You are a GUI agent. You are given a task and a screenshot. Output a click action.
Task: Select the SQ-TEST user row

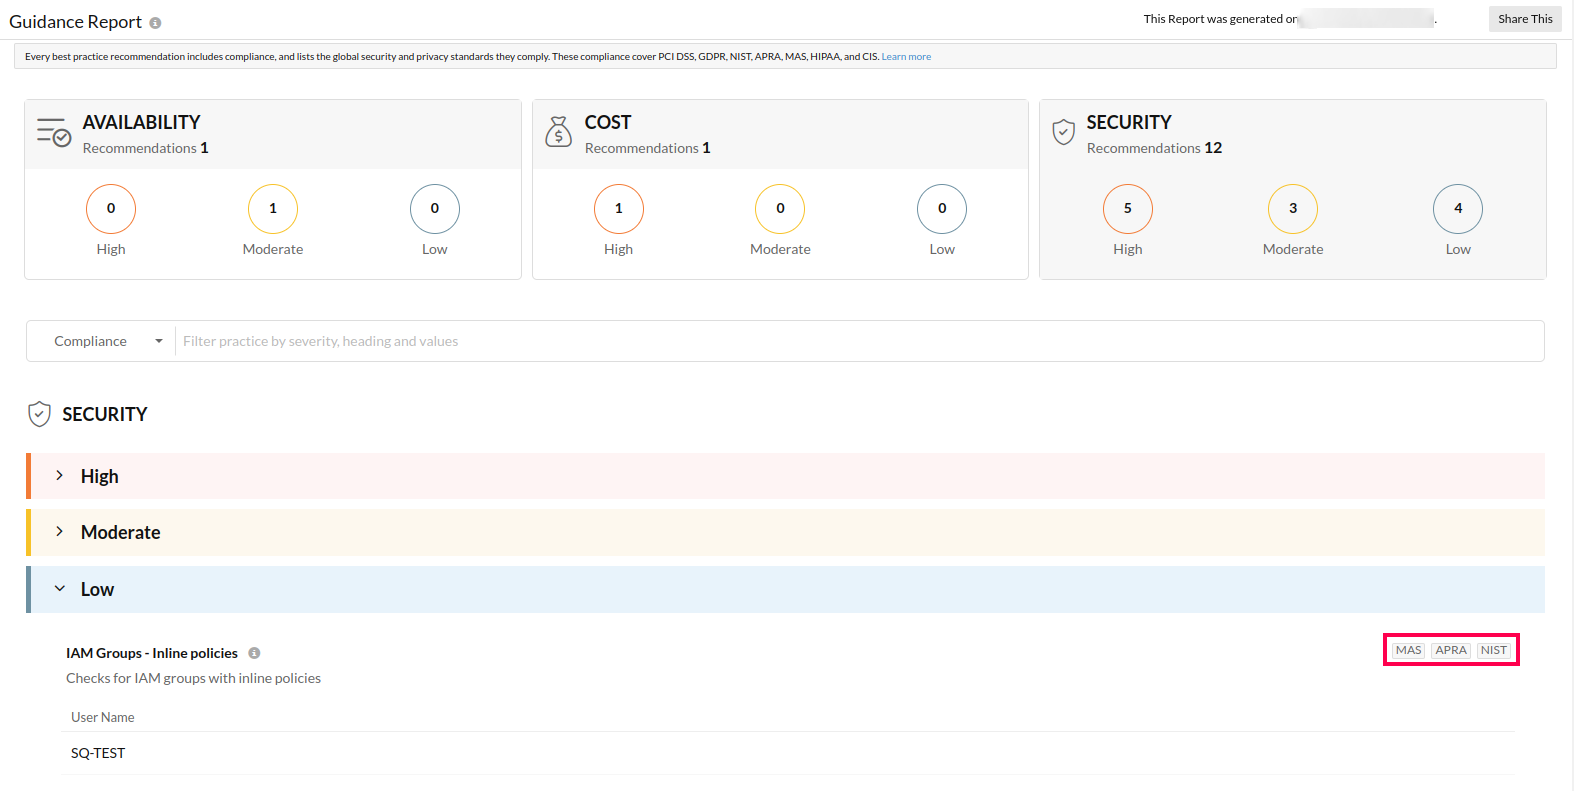pyautogui.click(x=98, y=753)
